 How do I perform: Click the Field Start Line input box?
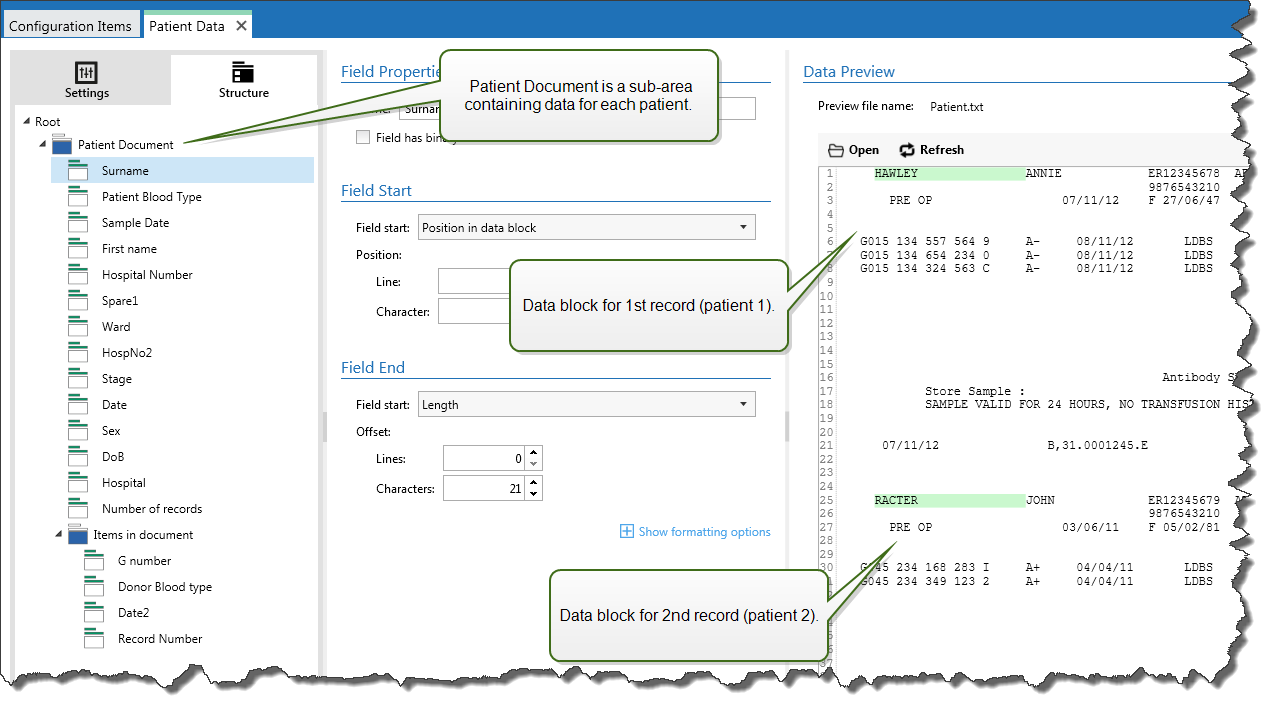tap(474, 282)
